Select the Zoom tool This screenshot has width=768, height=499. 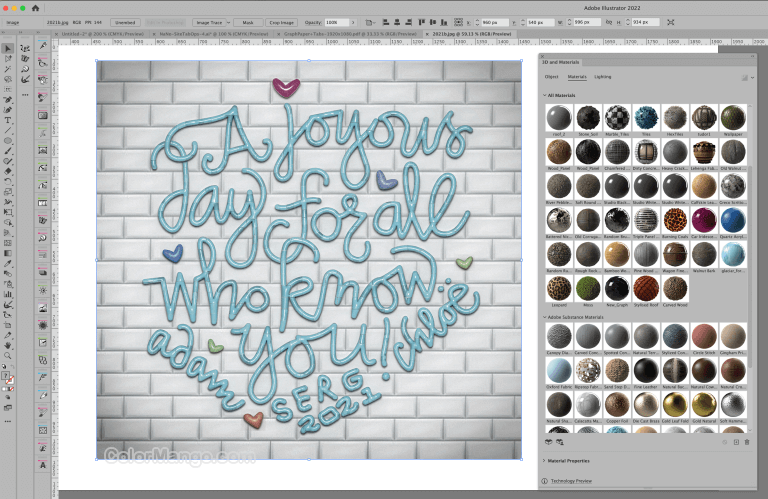pyautogui.click(x=7, y=356)
